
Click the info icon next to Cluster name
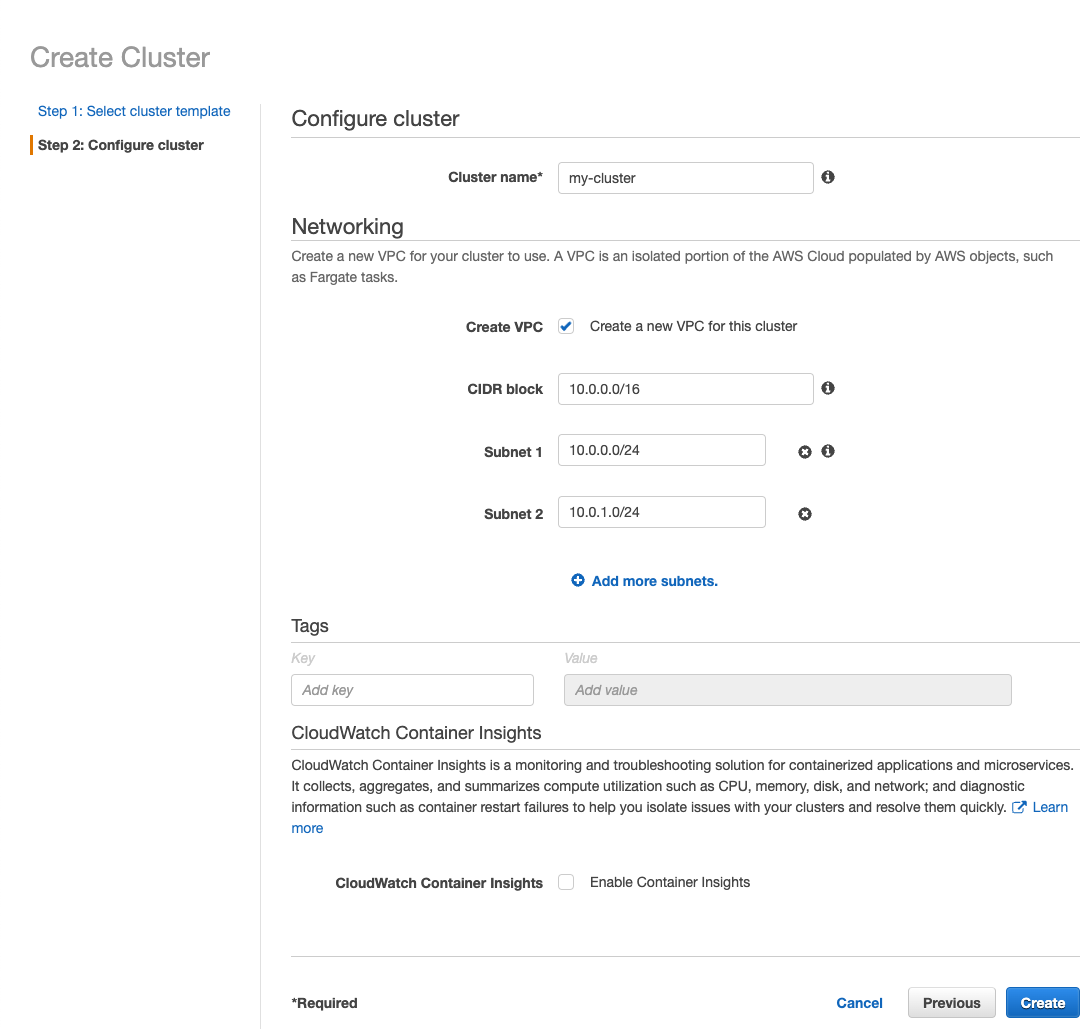coord(827,177)
